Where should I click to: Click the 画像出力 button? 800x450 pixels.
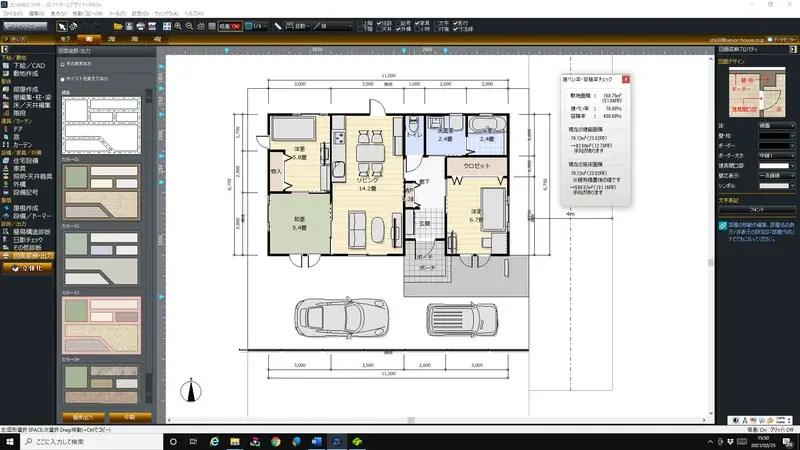point(83,417)
